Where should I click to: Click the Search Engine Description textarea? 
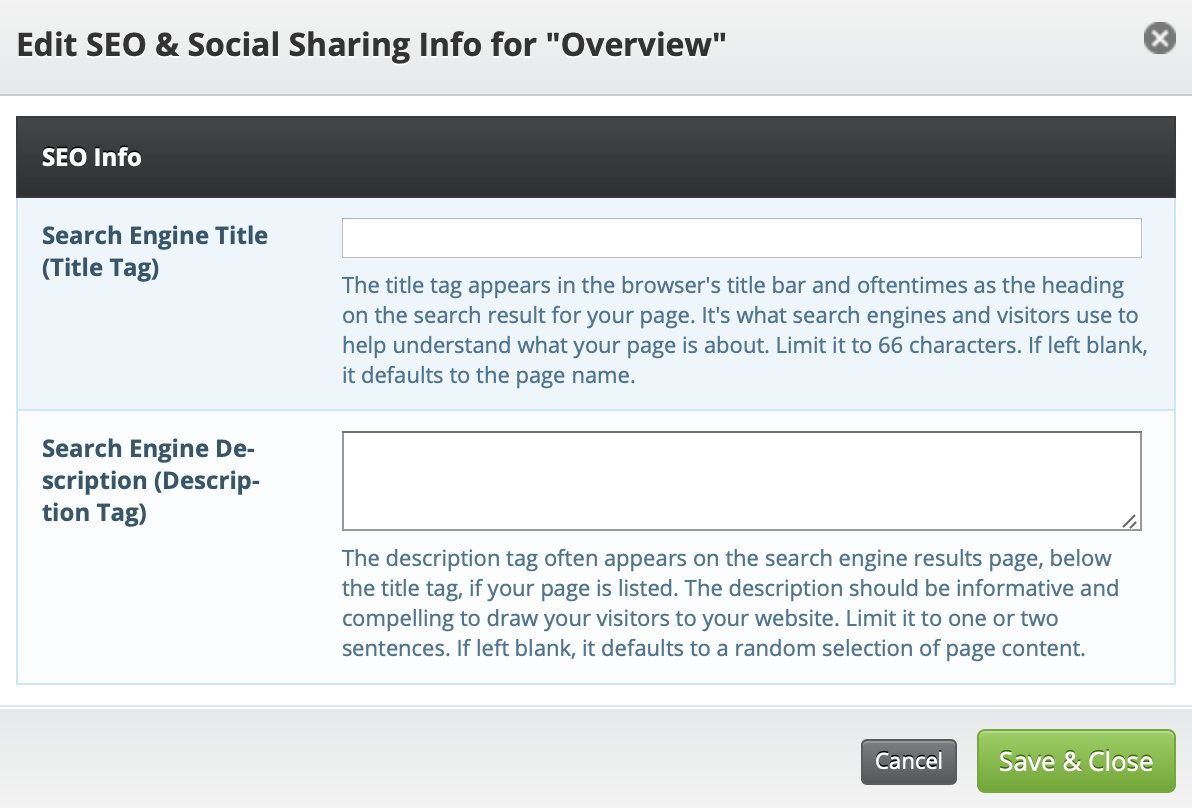(741, 478)
